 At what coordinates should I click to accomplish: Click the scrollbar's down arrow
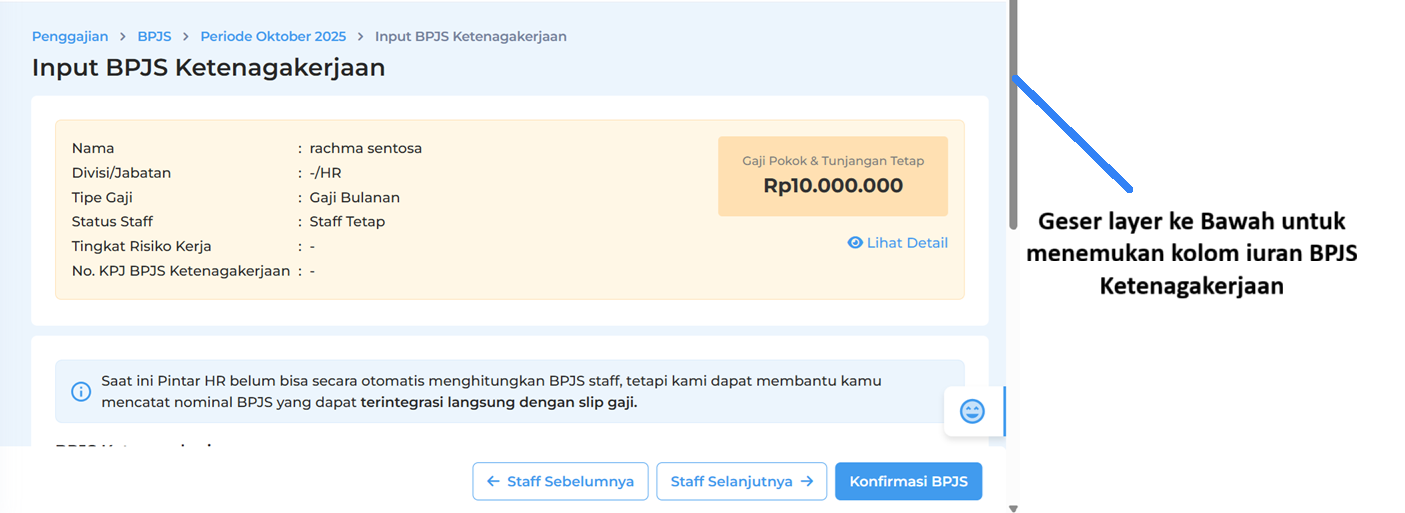click(x=1013, y=508)
